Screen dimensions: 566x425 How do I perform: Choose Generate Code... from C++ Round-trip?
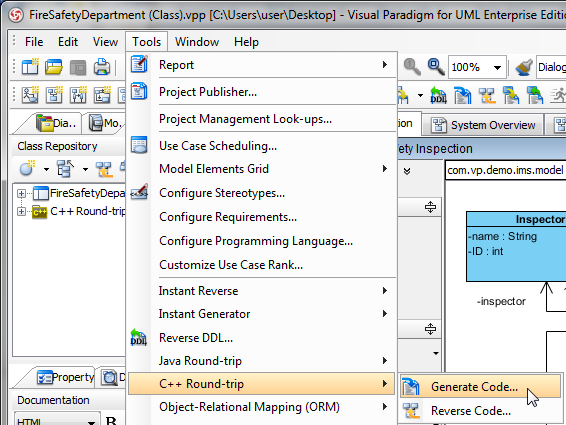(x=480, y=387)
